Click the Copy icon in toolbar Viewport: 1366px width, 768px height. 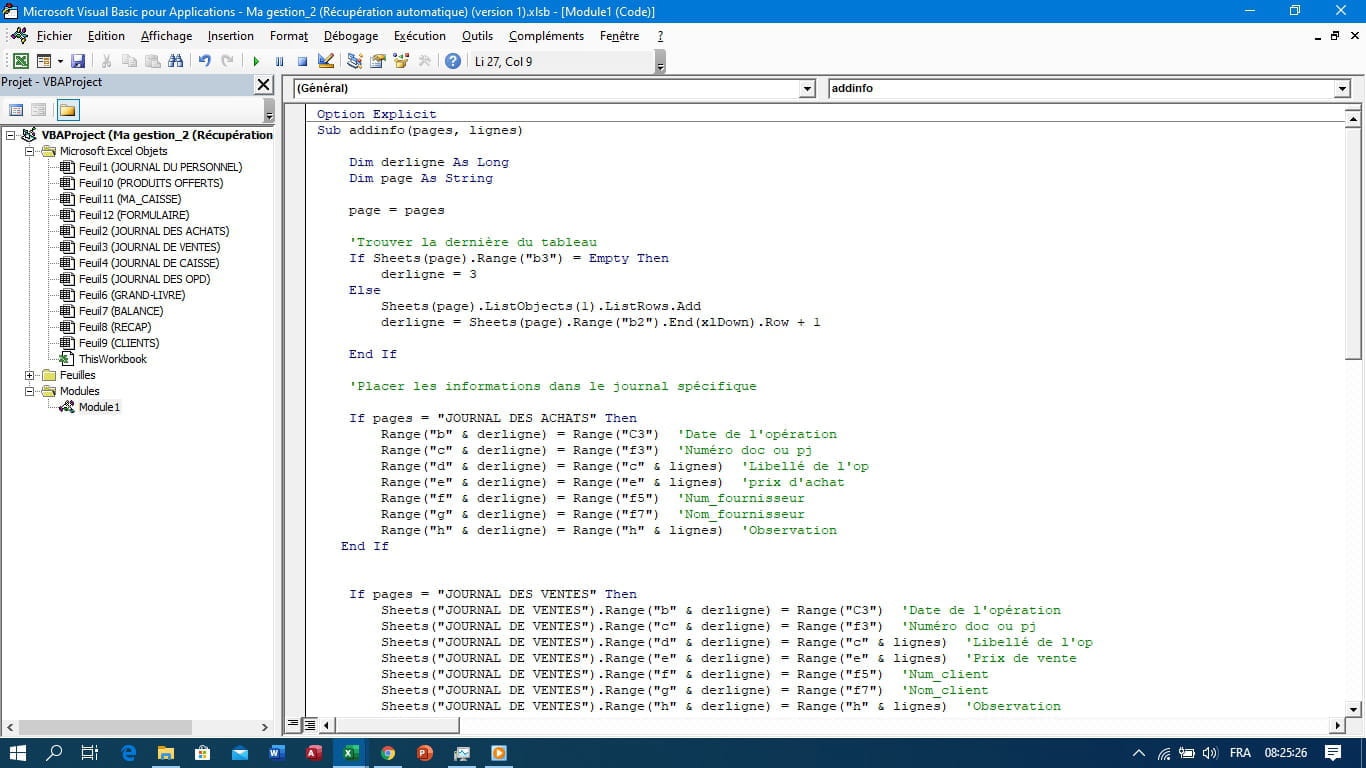[130, 61]
